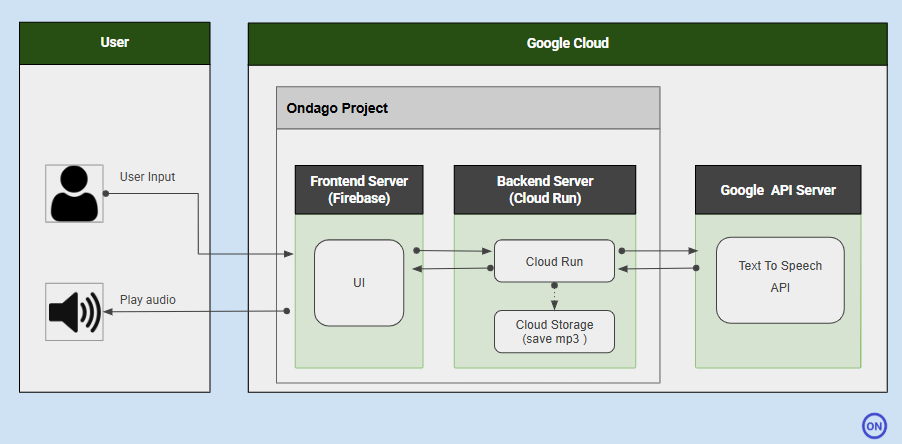Click the Google API Server header
The height and width of the screenshot is (444, 902).
(x=778, y=190)
